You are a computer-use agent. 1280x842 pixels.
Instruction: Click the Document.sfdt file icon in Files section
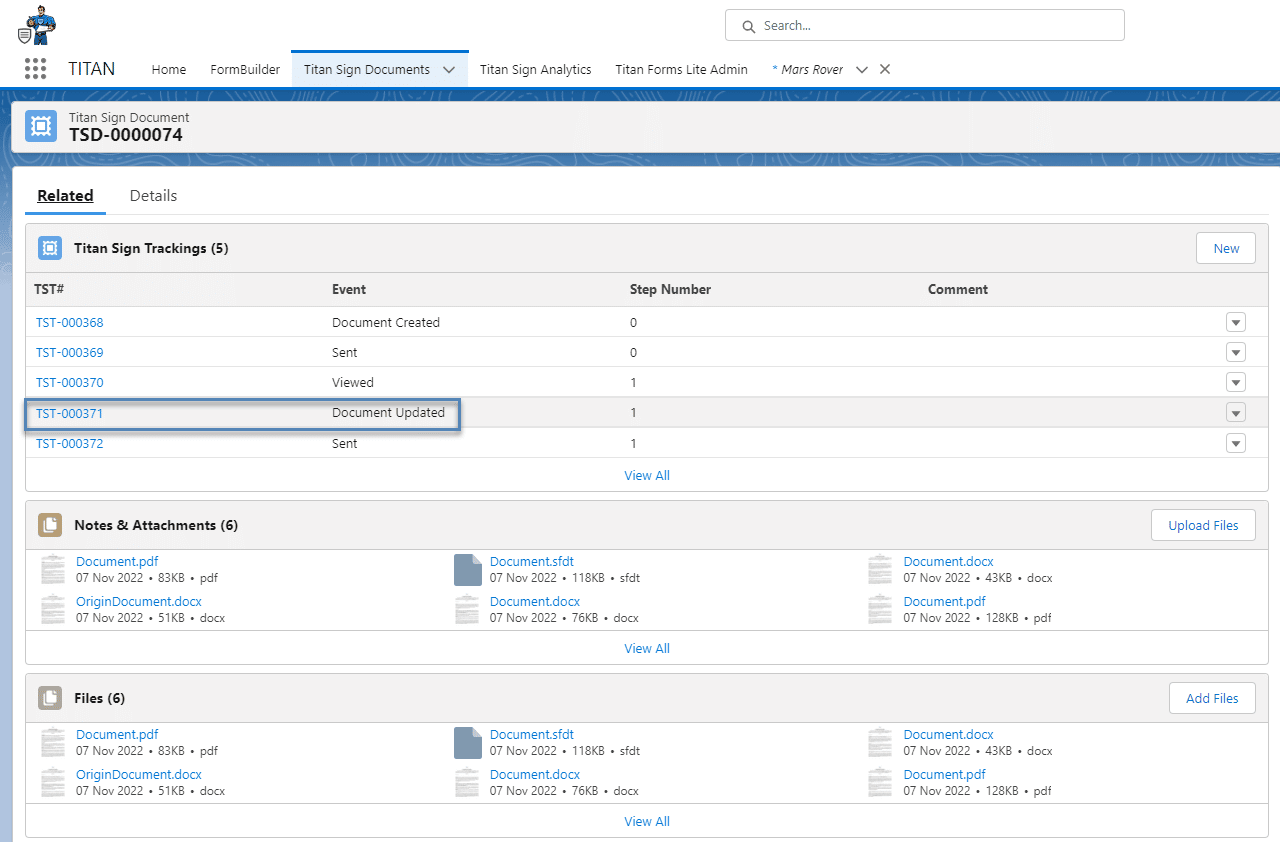468,743
